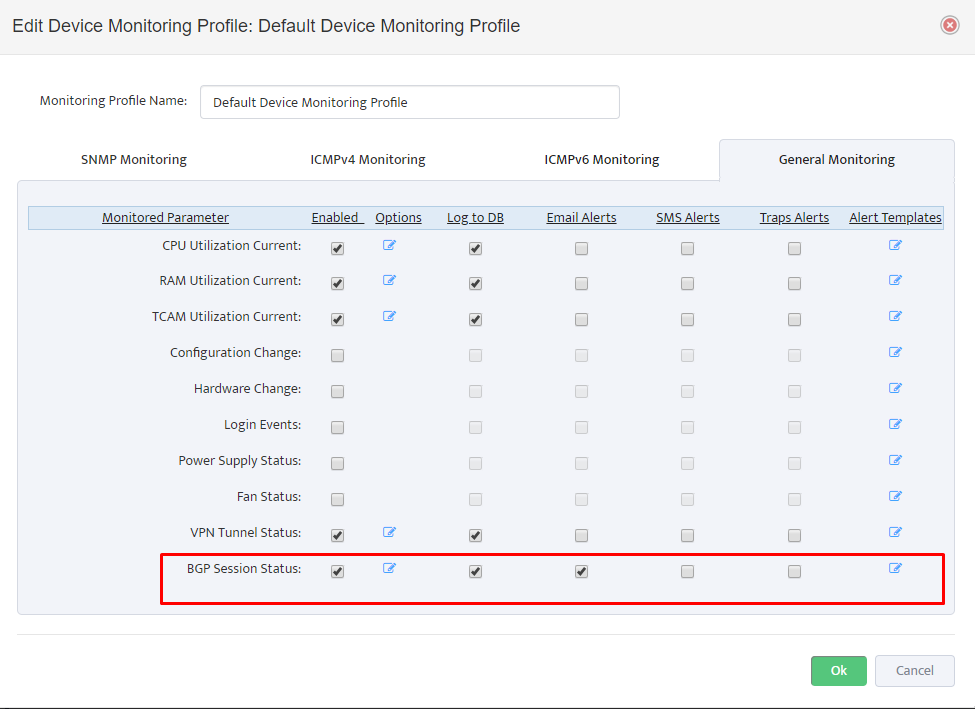
Task: Click the 'Hardware Change:' label
Action: click(247, 389)
